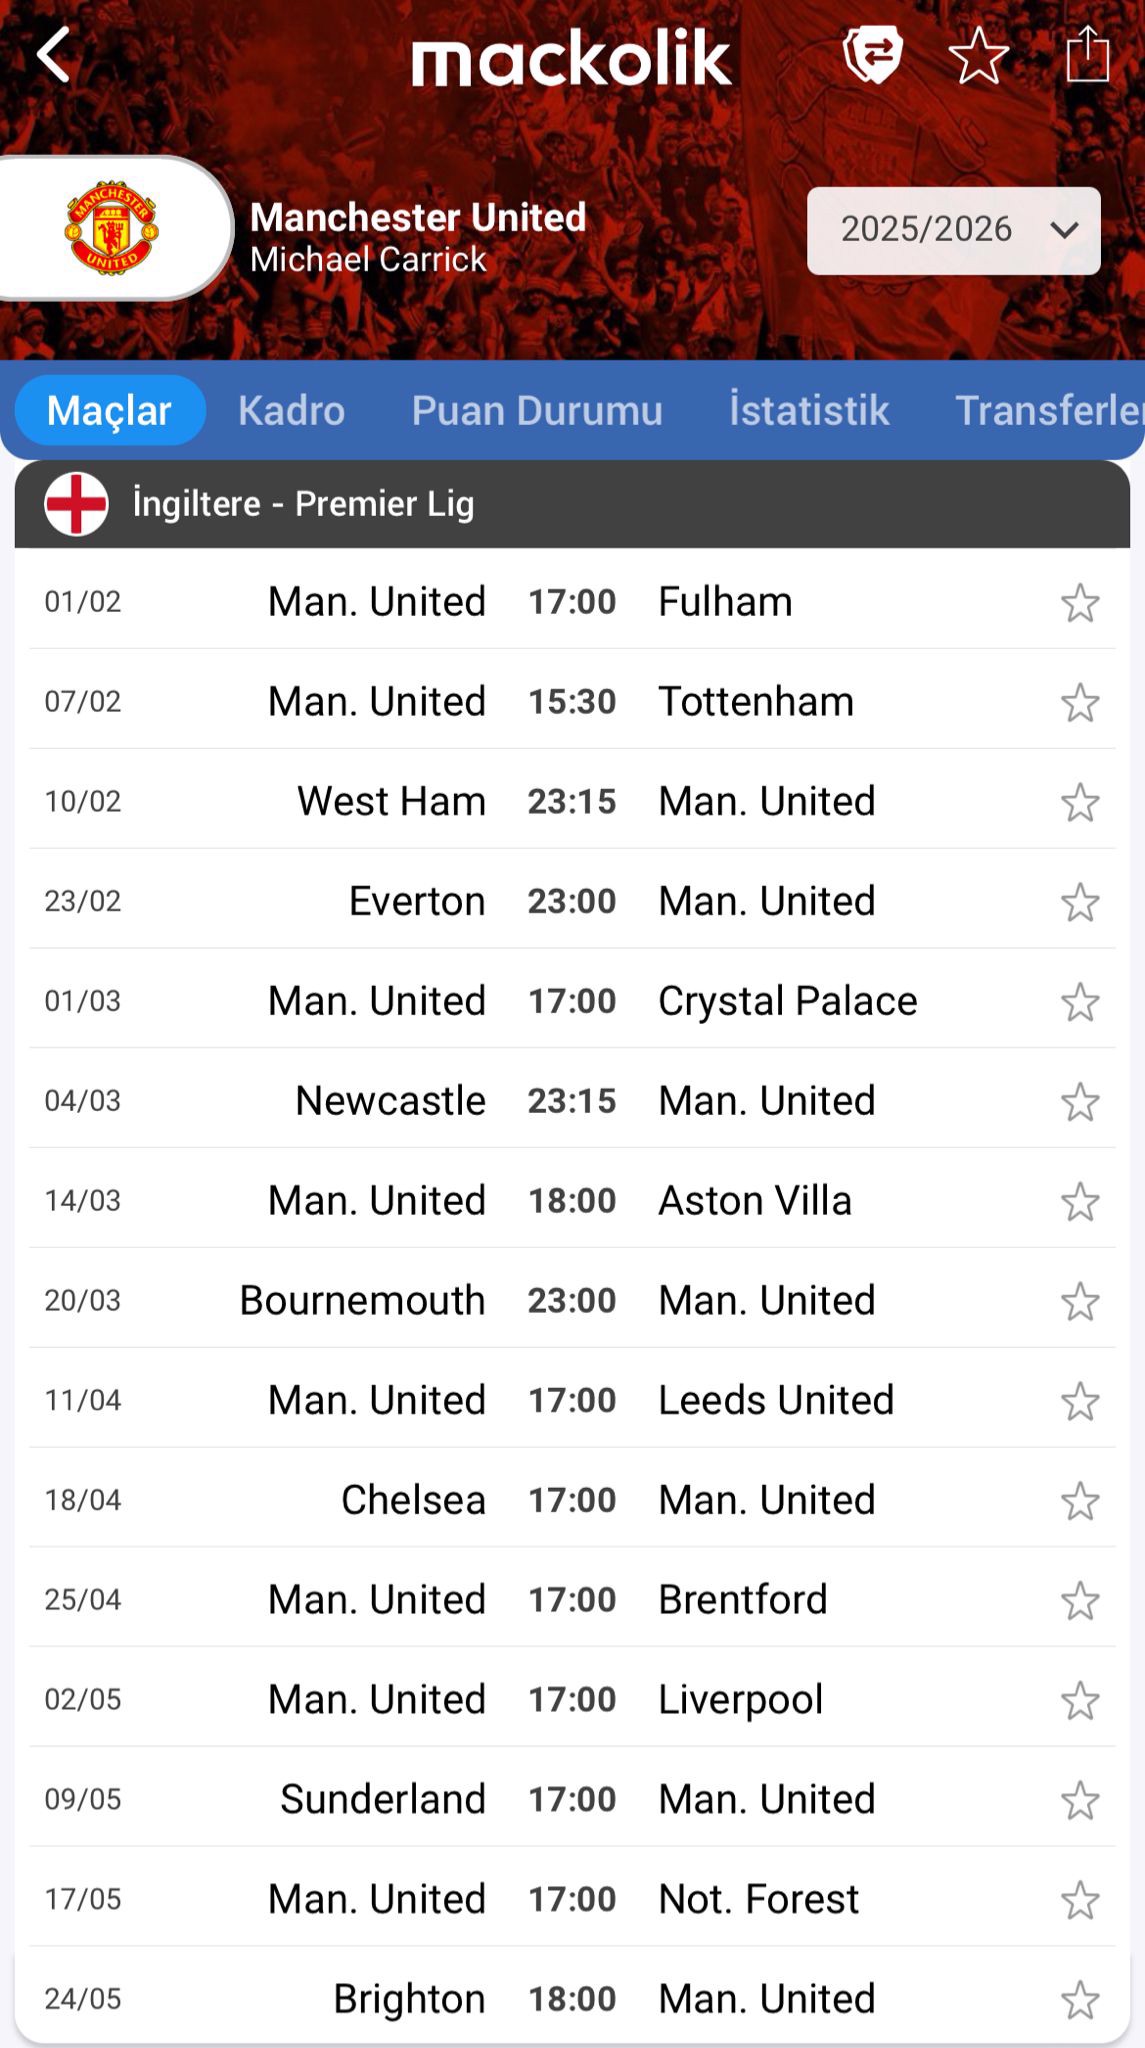Mark the Chelsea match as favorite
This screenshot has height=2048, width=1145.
[x=1080, y=1501]
